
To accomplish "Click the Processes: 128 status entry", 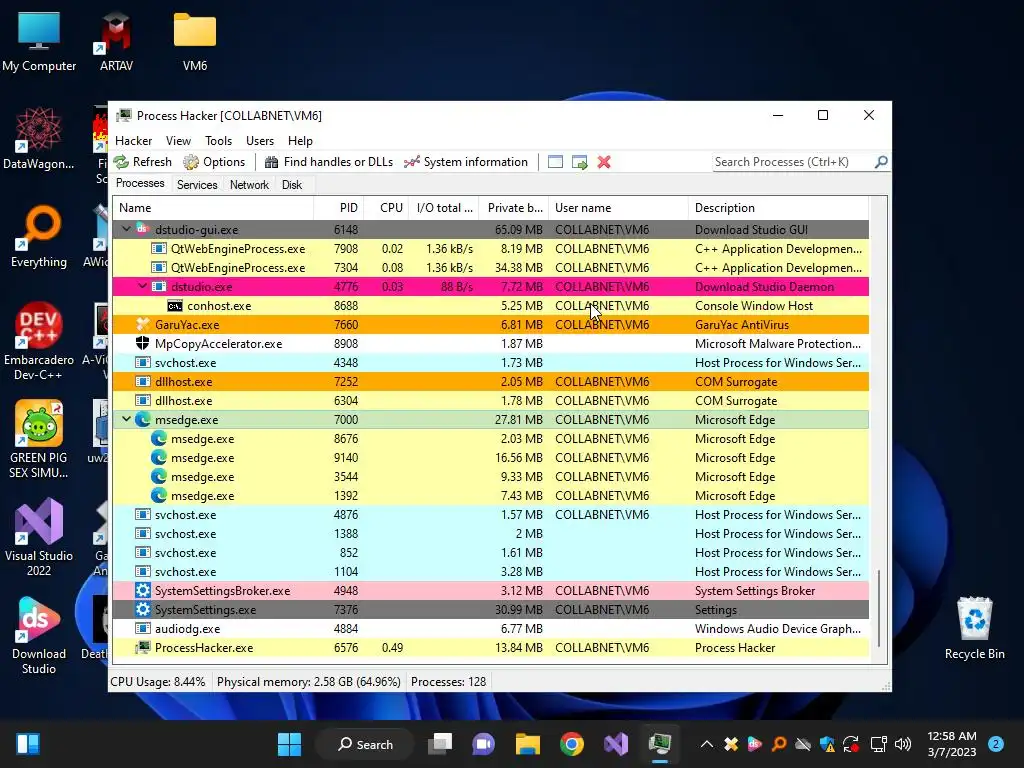I will (448, 682).
